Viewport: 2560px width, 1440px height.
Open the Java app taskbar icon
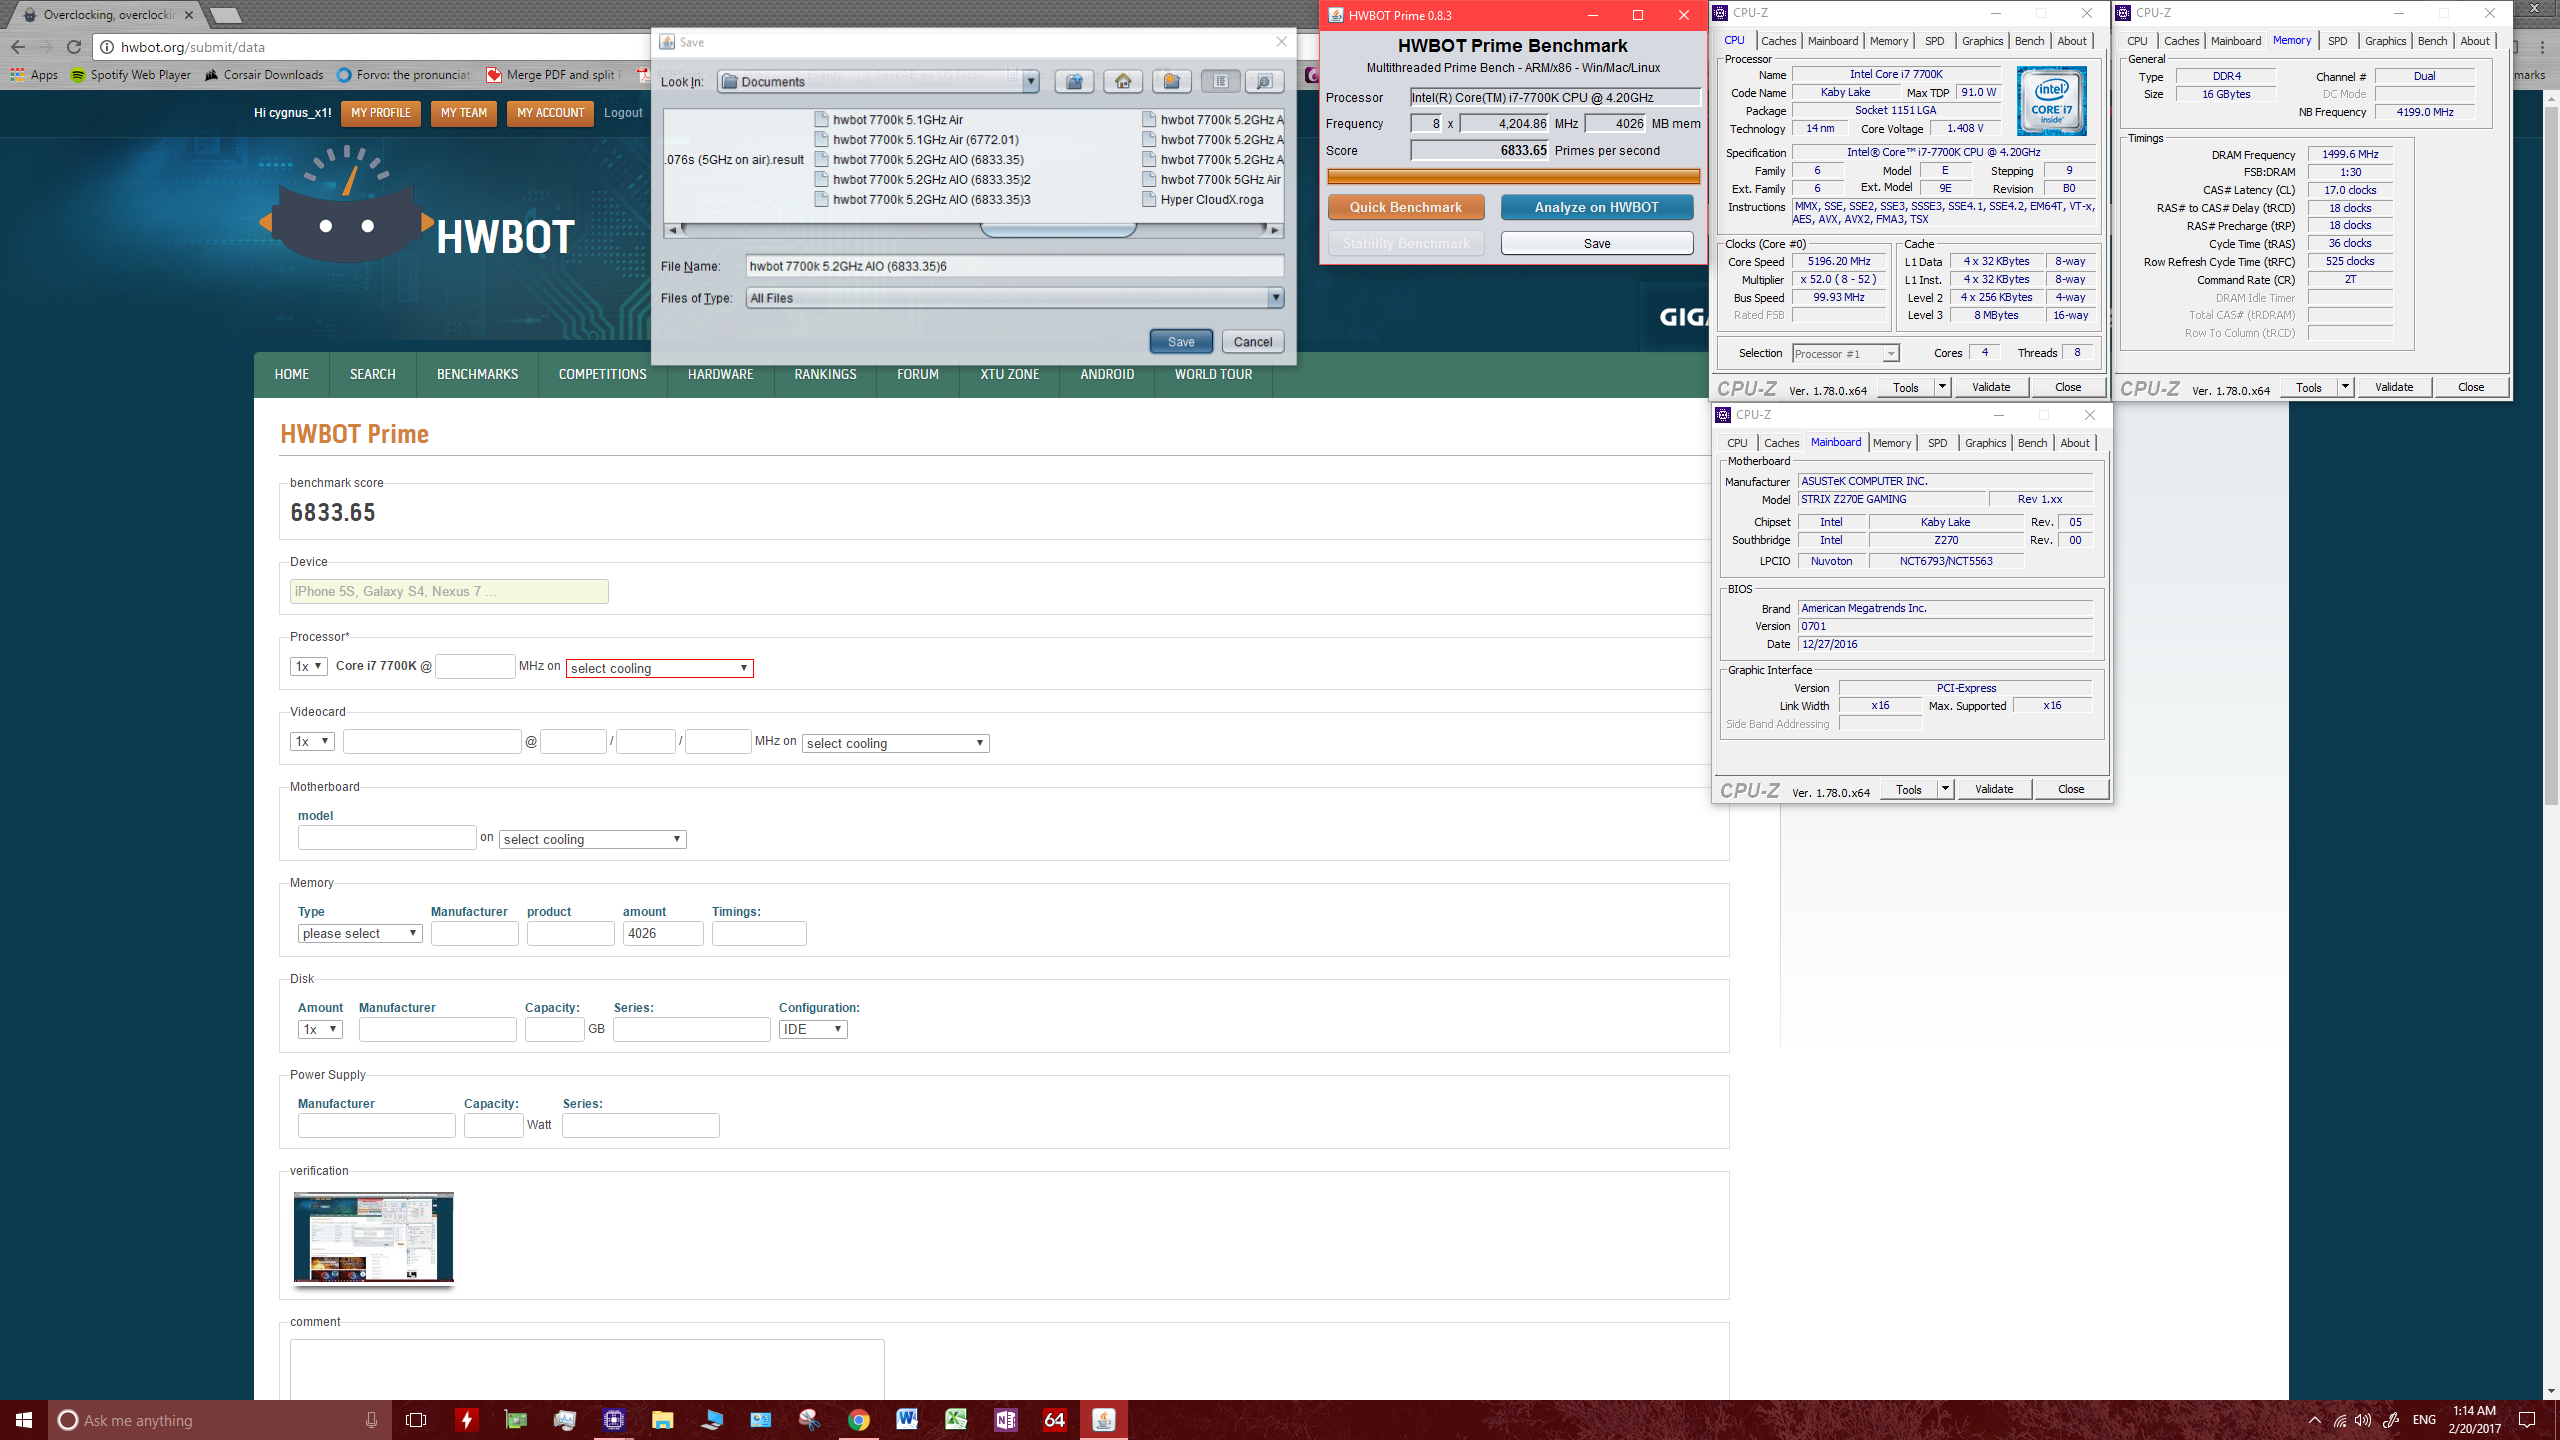coord(1103,1420)
